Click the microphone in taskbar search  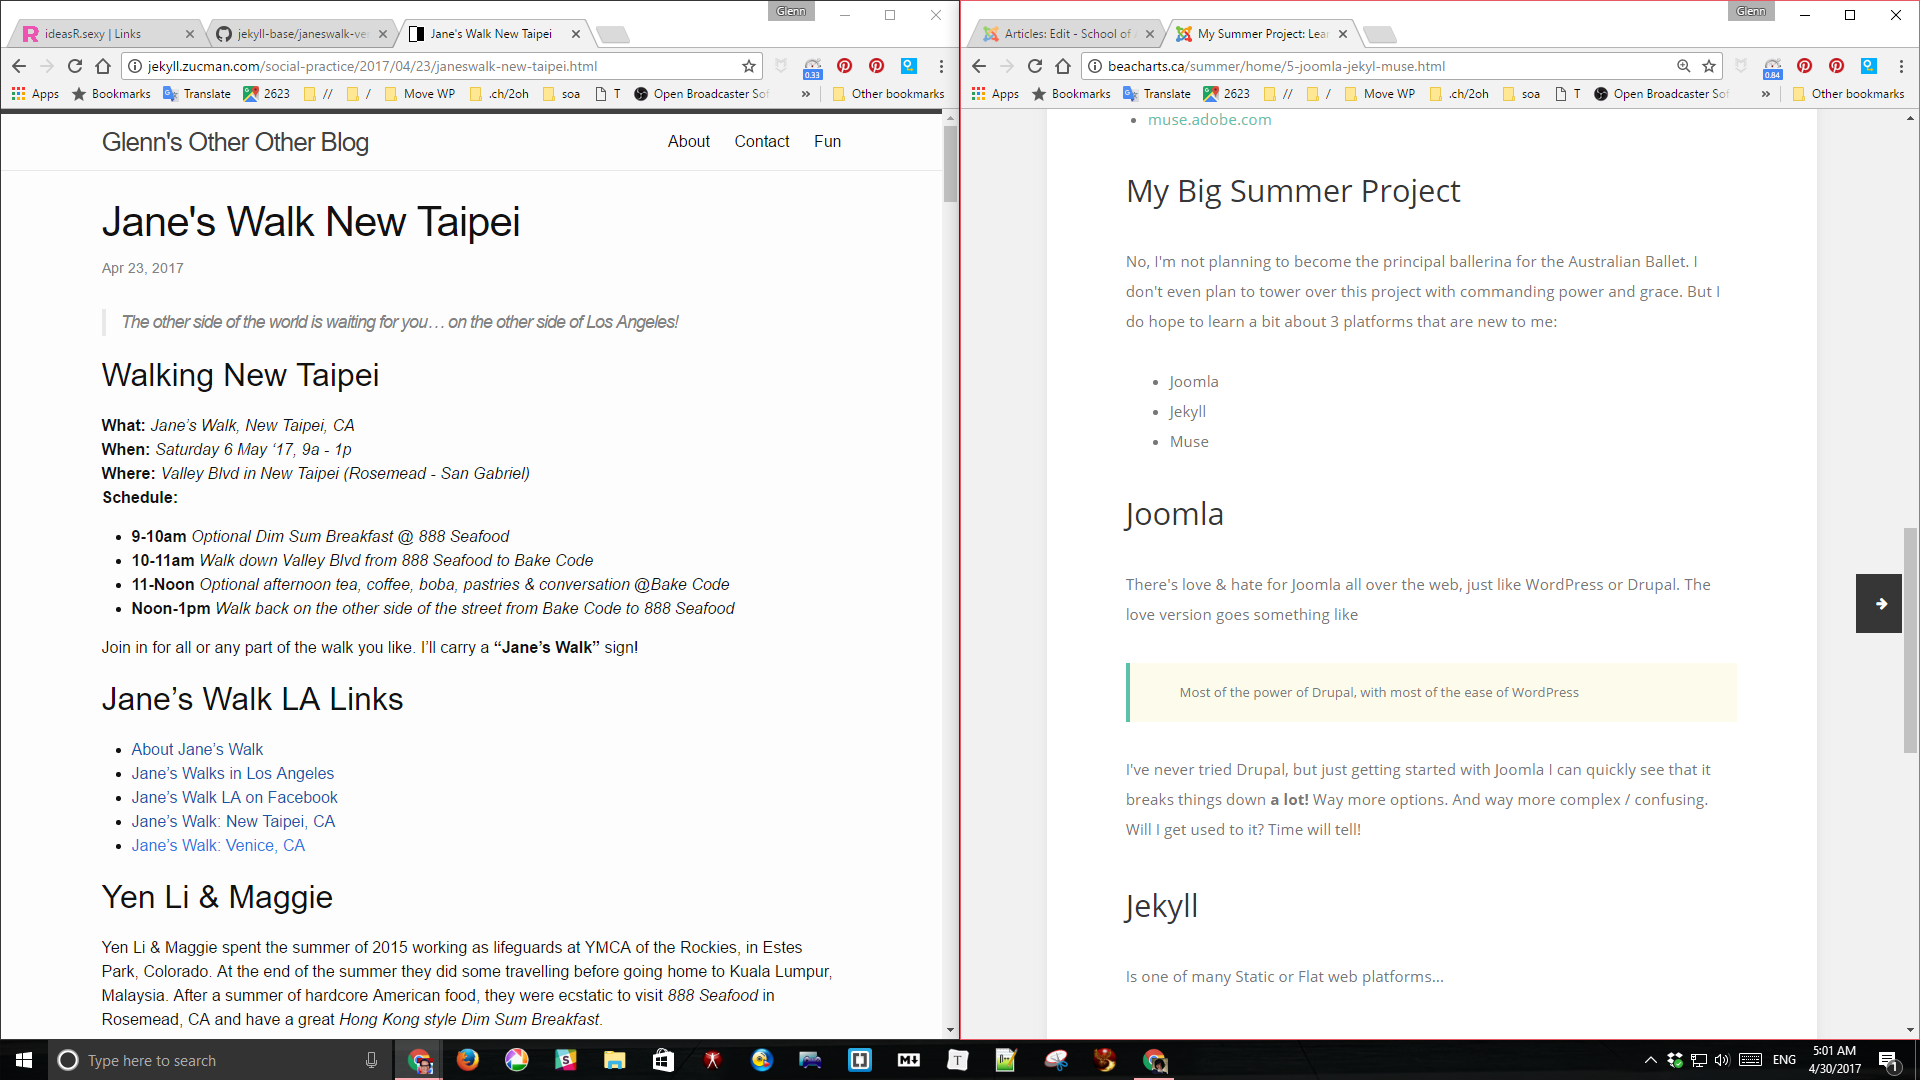click(x=371, y=1060)
